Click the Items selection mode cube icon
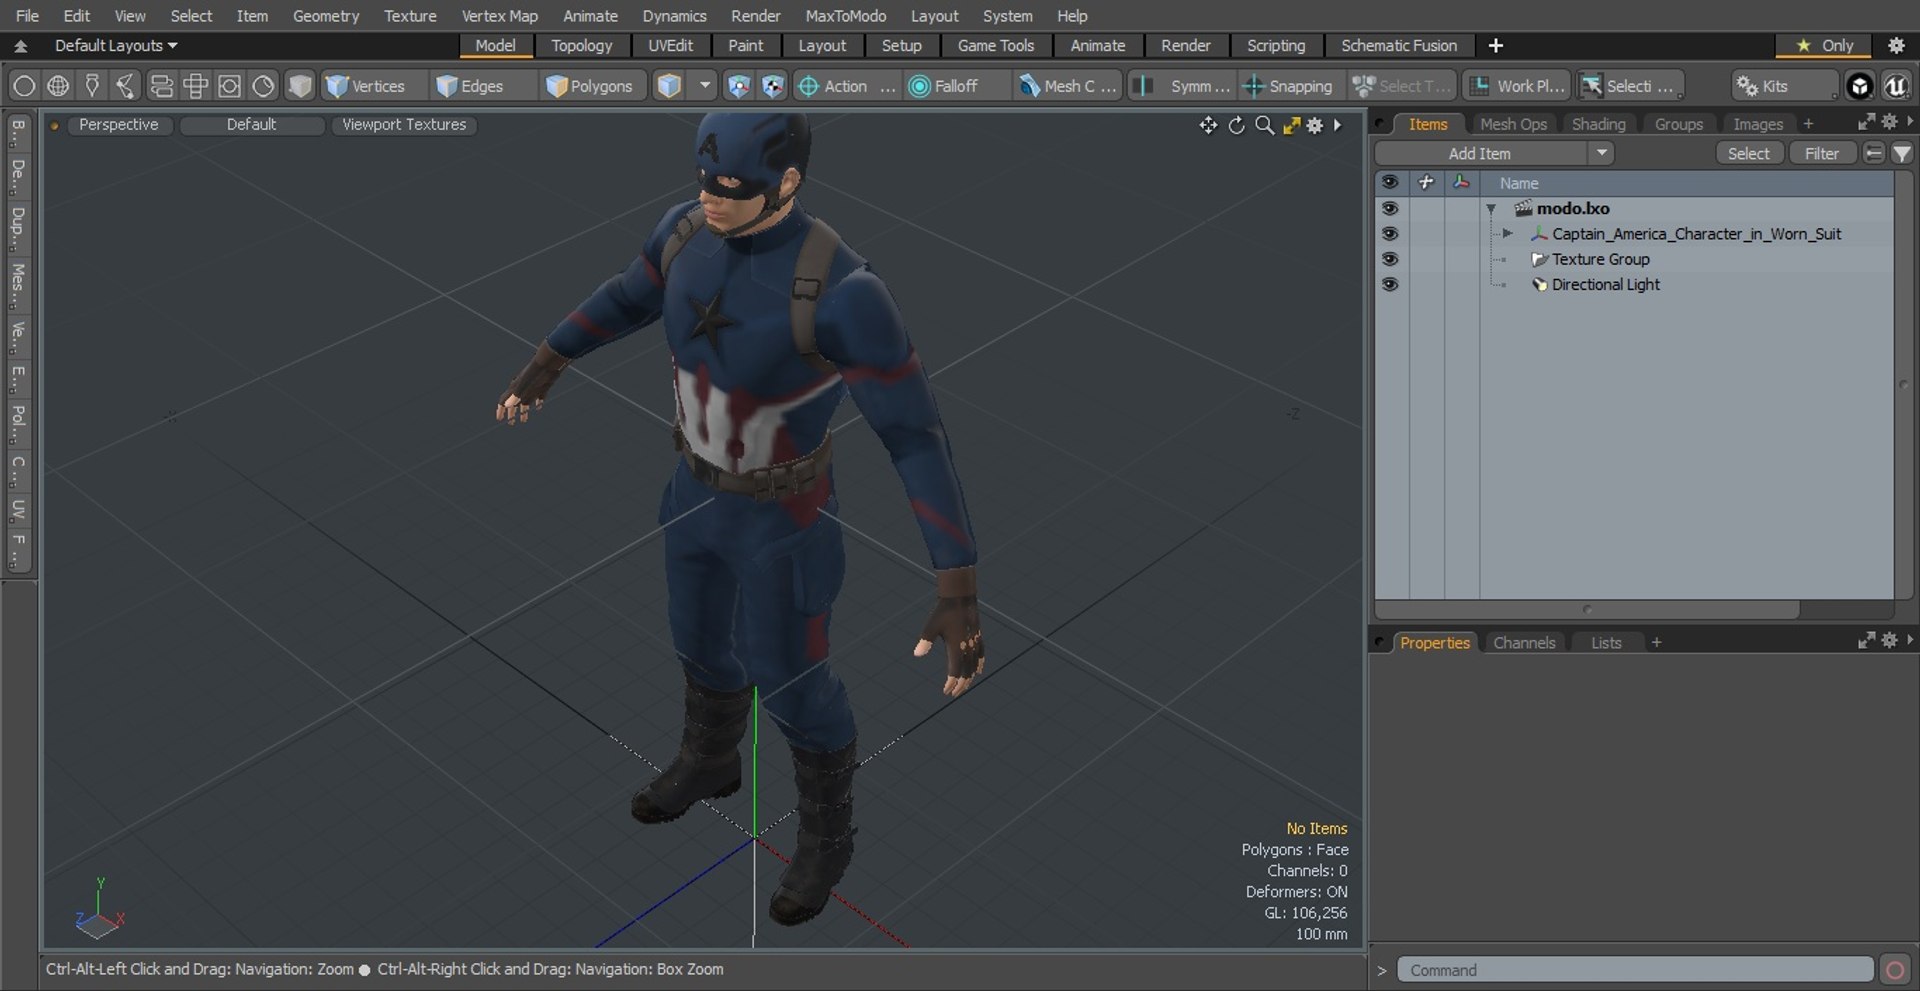Image resolution: width=1920 pixels, height=991 pixels. tap(669, 86)
